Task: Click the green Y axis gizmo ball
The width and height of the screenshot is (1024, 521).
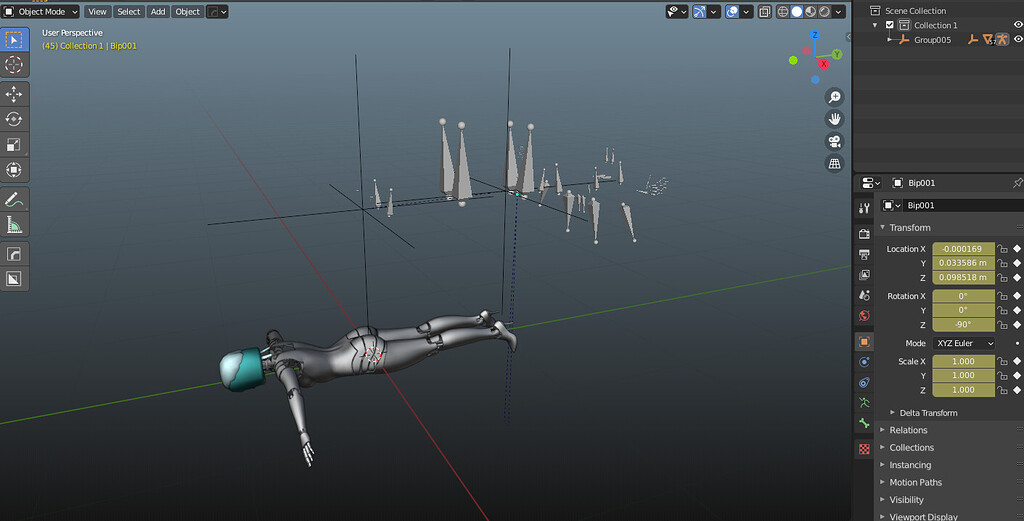Action: click(837, 55)
